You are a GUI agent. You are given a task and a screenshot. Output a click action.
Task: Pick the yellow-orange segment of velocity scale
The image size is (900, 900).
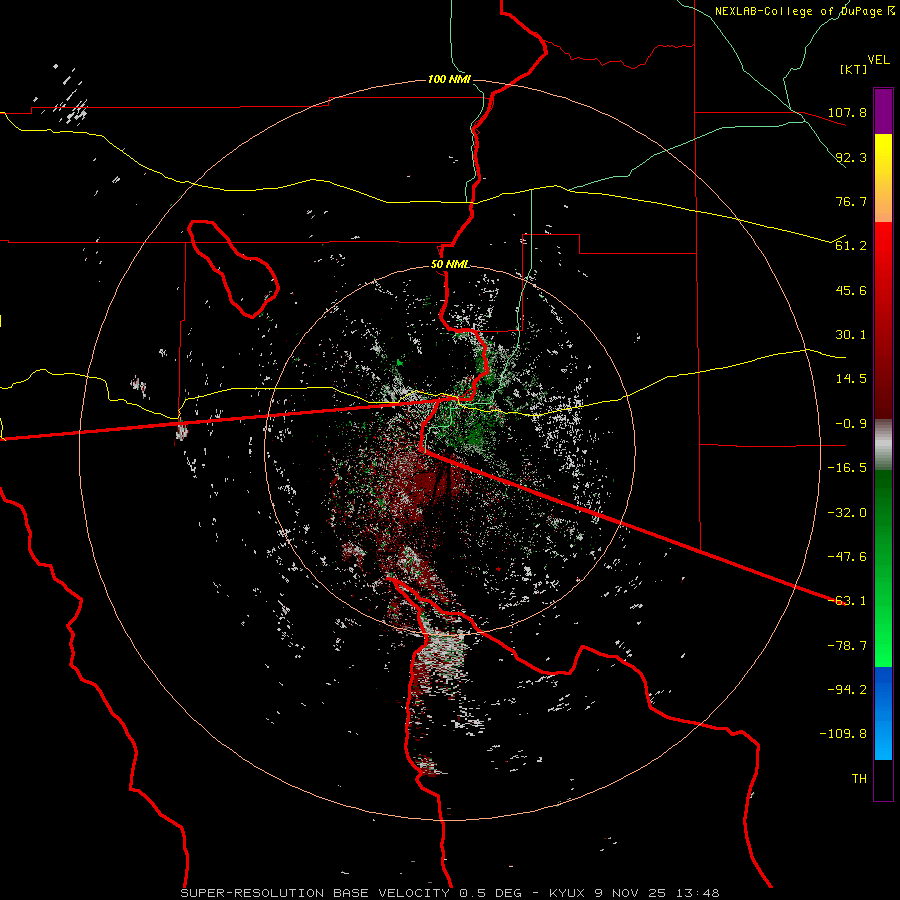[883, 178]
